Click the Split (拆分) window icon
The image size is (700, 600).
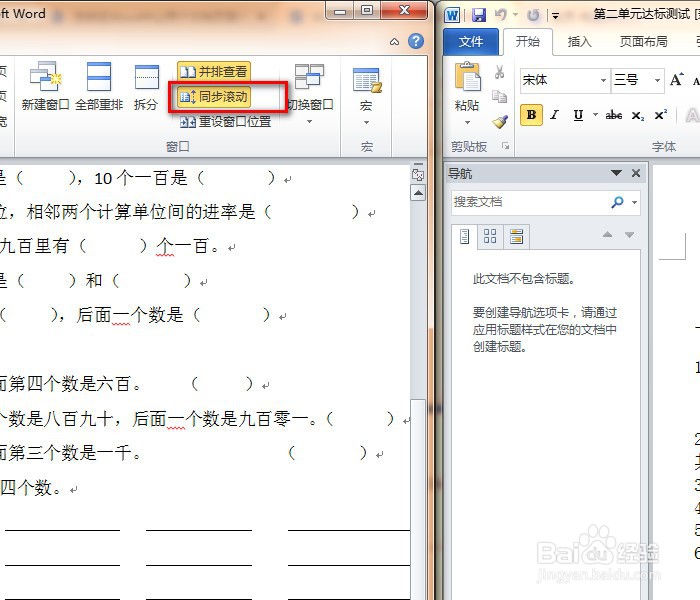click(146, 77)
